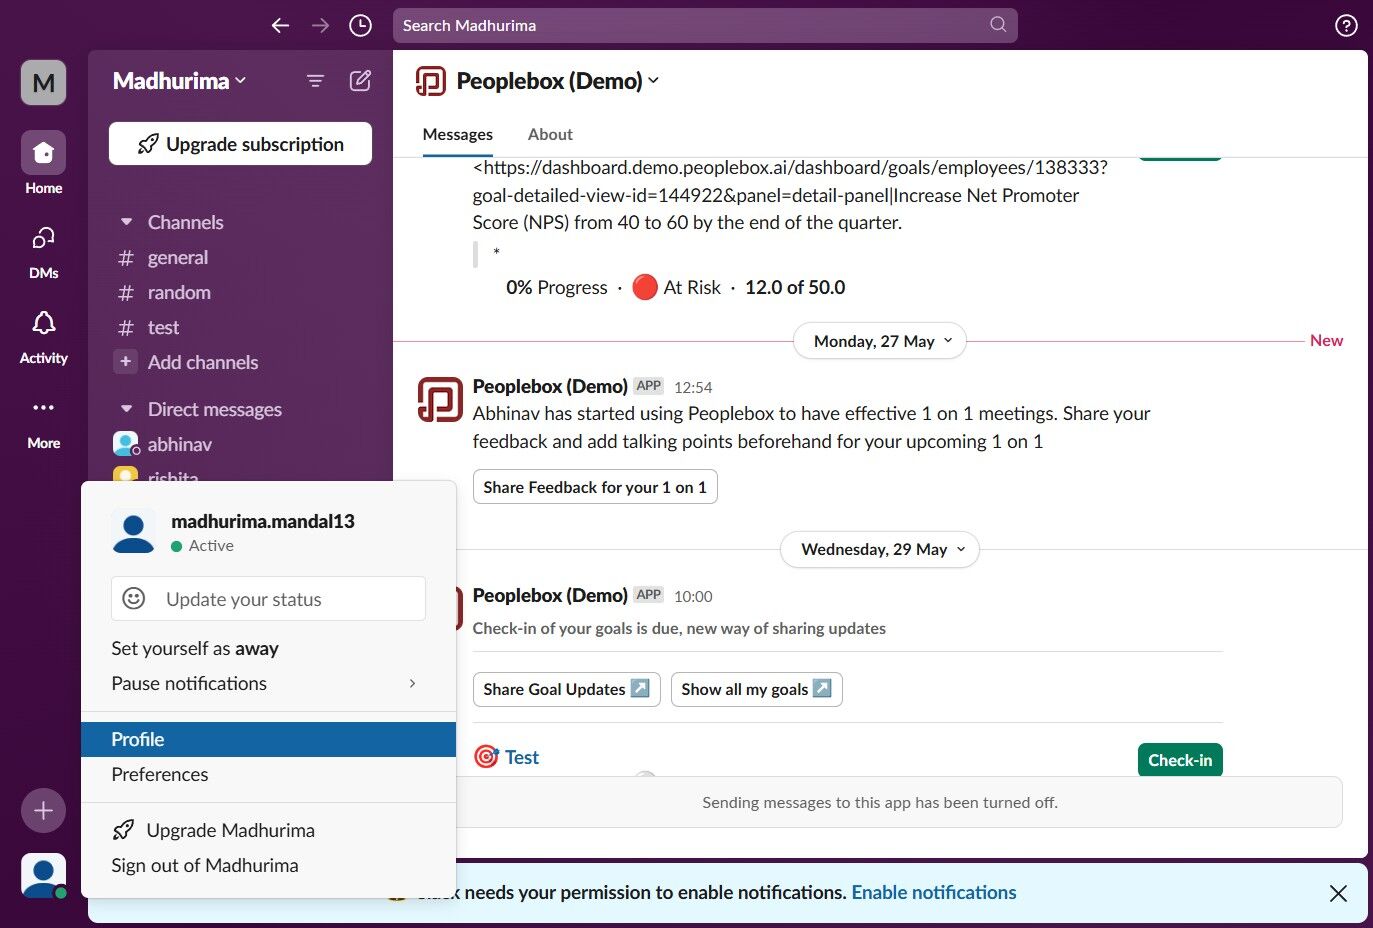This screenshot has width=1373, height=928.
Task: Open the random channel
Action: tap(179, 292)
